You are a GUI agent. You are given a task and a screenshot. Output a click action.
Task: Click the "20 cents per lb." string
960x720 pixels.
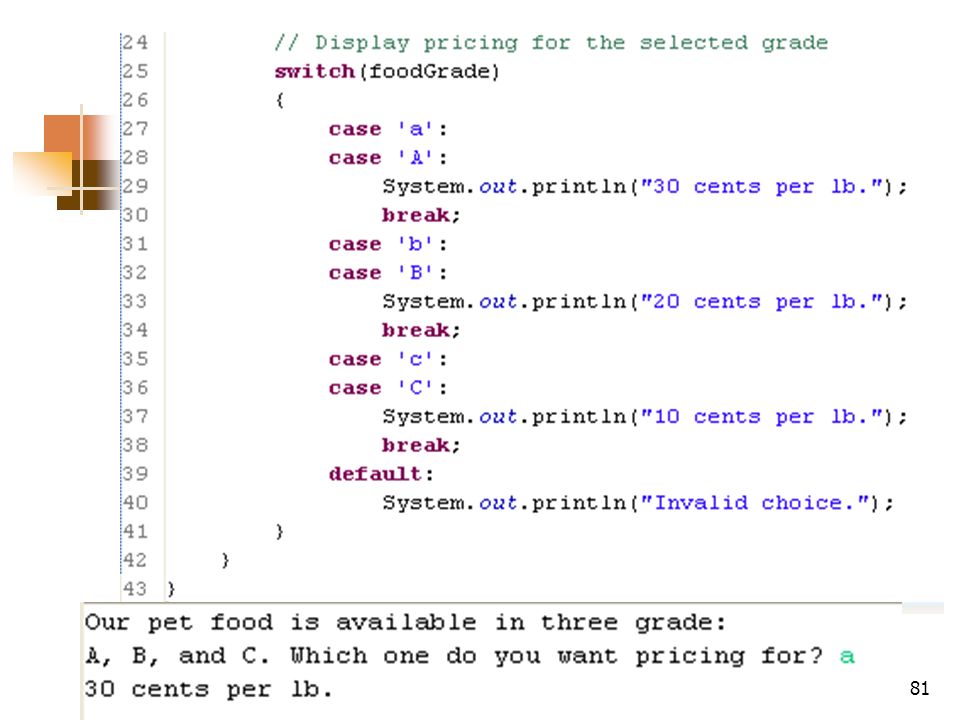(762, 301)
